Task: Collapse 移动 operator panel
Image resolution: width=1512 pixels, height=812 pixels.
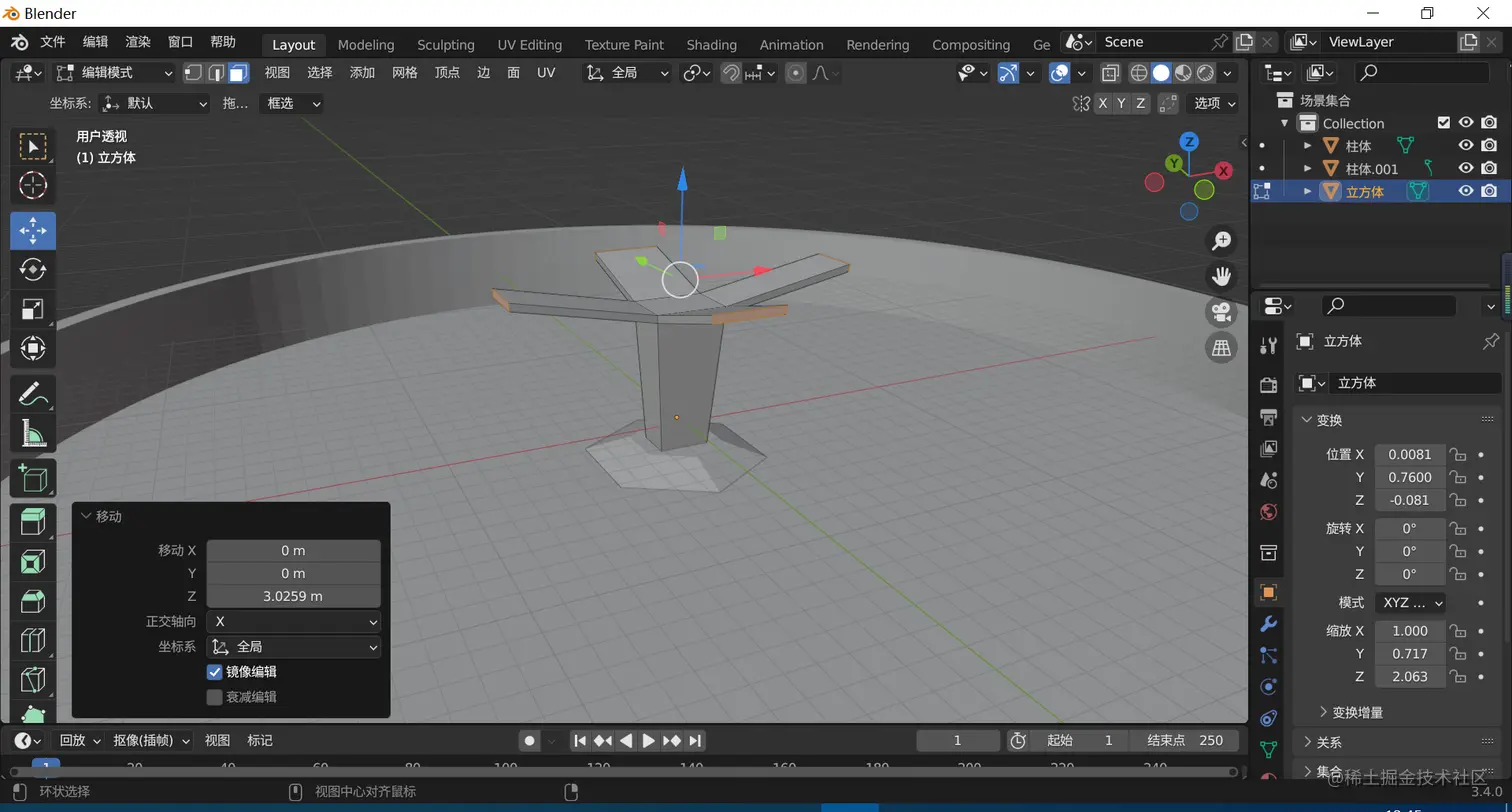Action: coord(87,516)
